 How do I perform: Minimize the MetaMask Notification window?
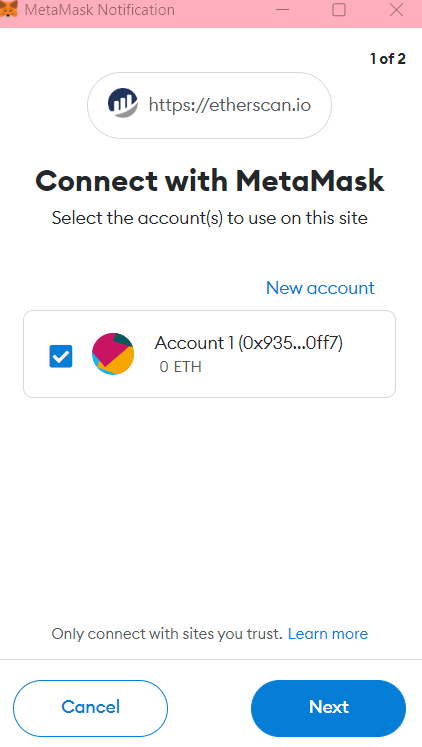[282, 10]
